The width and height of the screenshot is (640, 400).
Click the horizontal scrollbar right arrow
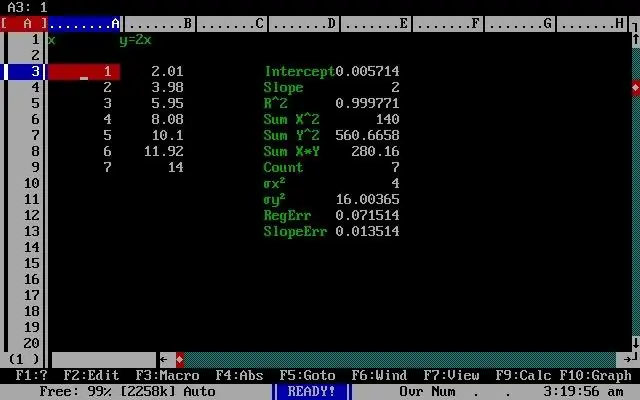[x=628, y=360]
